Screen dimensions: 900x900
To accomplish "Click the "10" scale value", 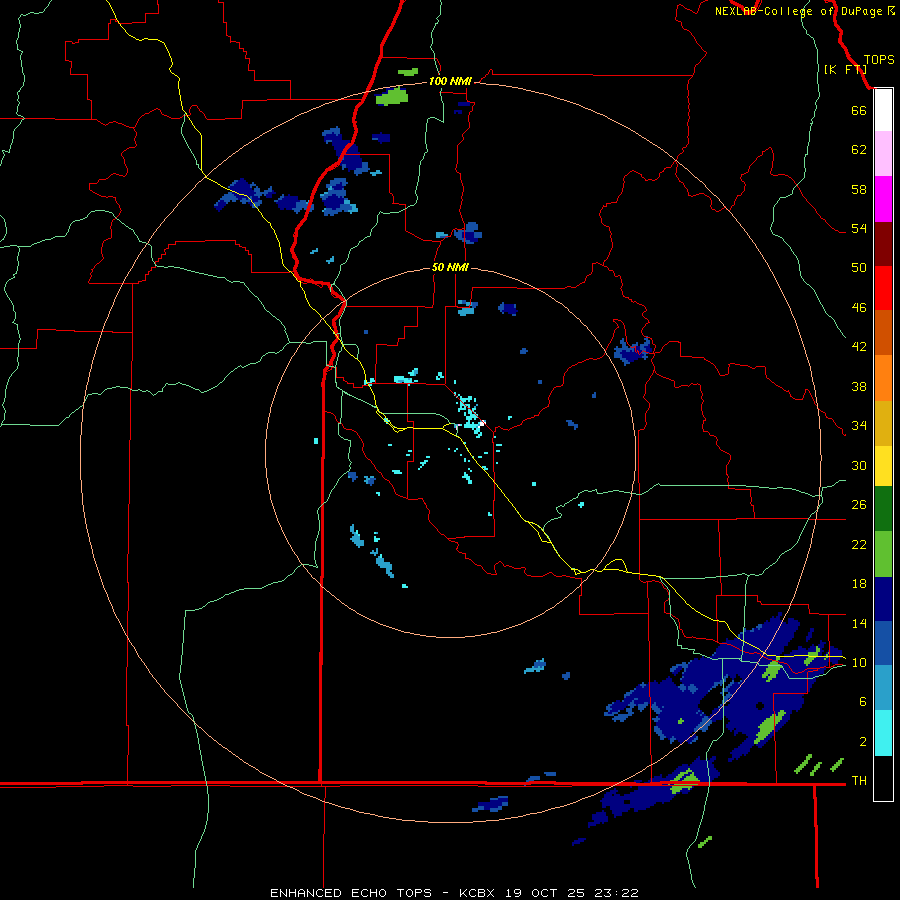I will [859, 662].
